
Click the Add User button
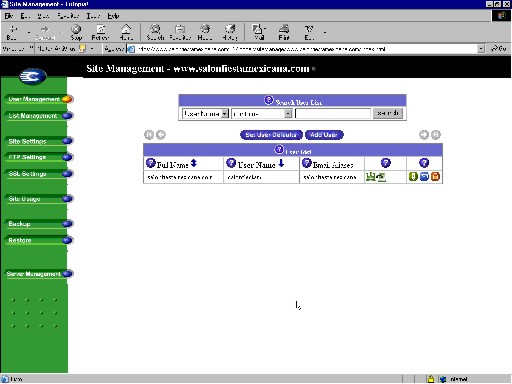click(324, 135)
